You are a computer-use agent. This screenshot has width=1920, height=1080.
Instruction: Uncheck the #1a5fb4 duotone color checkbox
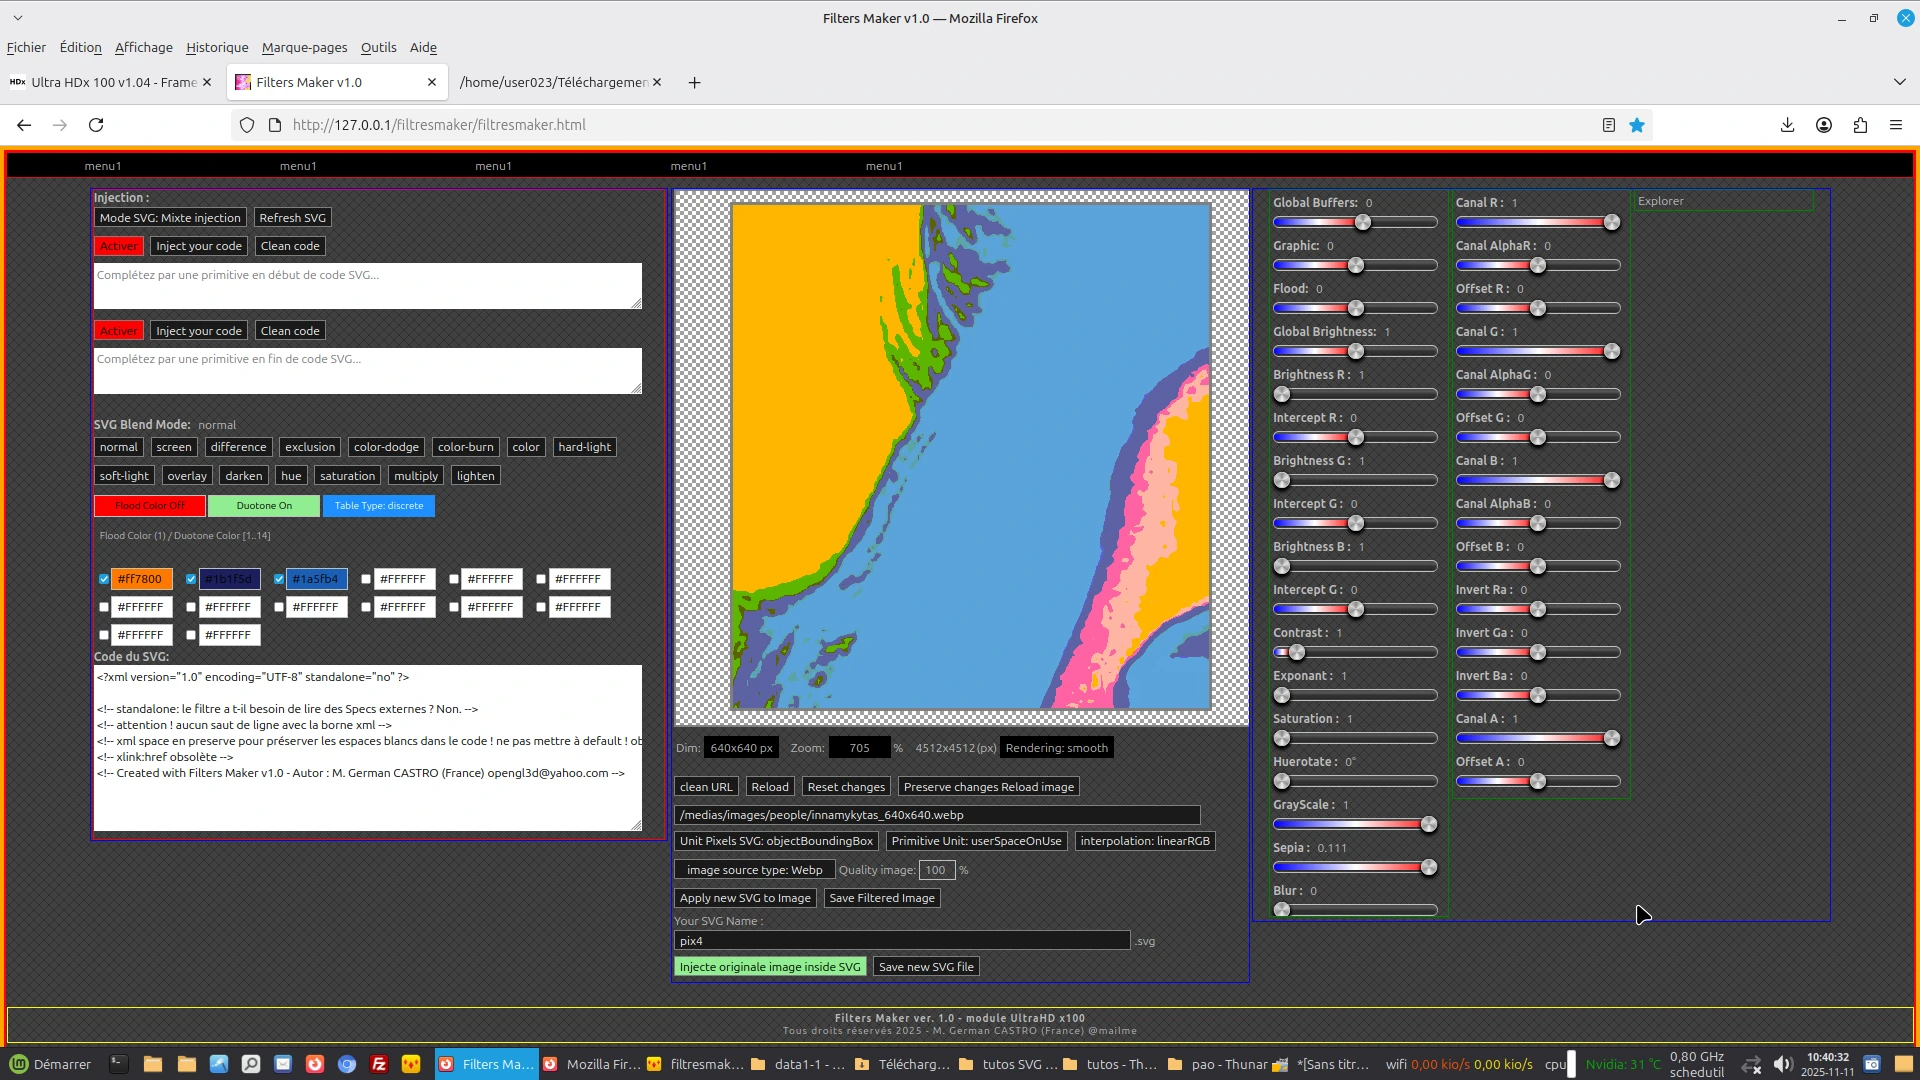click(x=279, y=579)
